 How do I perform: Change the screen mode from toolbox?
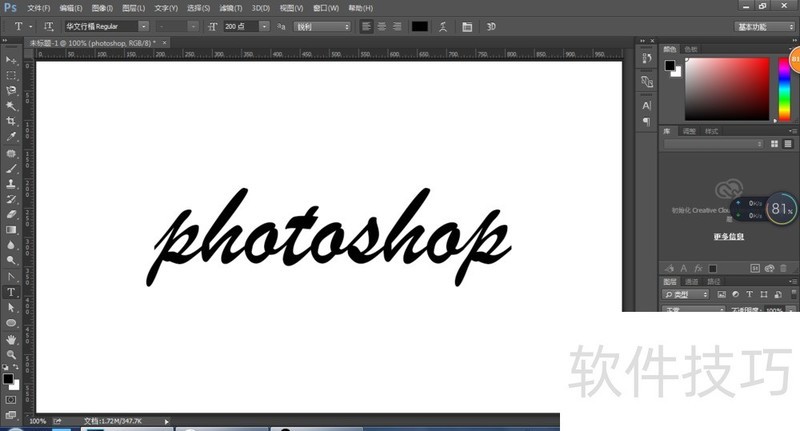tap(11, 415)
